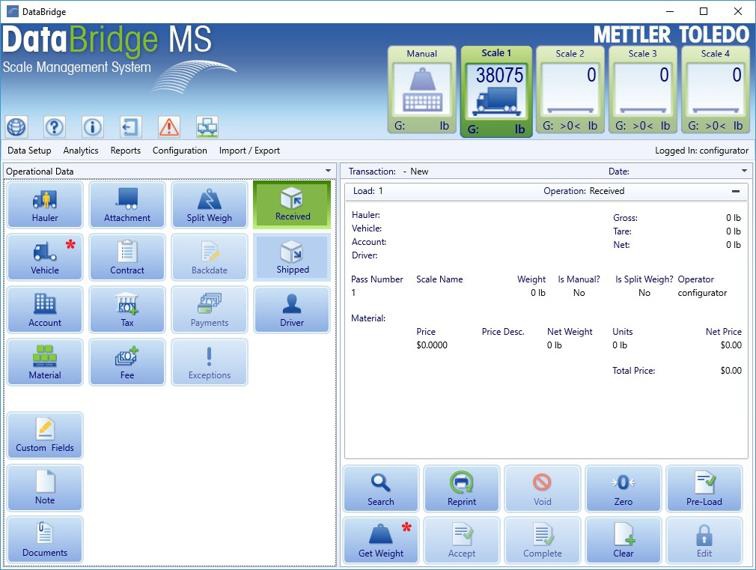Open the Reports menu
Image resolution: width=756 pixels, height=570 pixels.
125,150
